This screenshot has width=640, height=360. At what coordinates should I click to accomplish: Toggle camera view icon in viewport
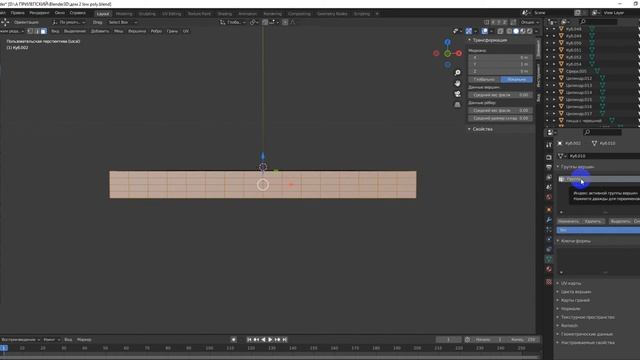coord(458,94)
